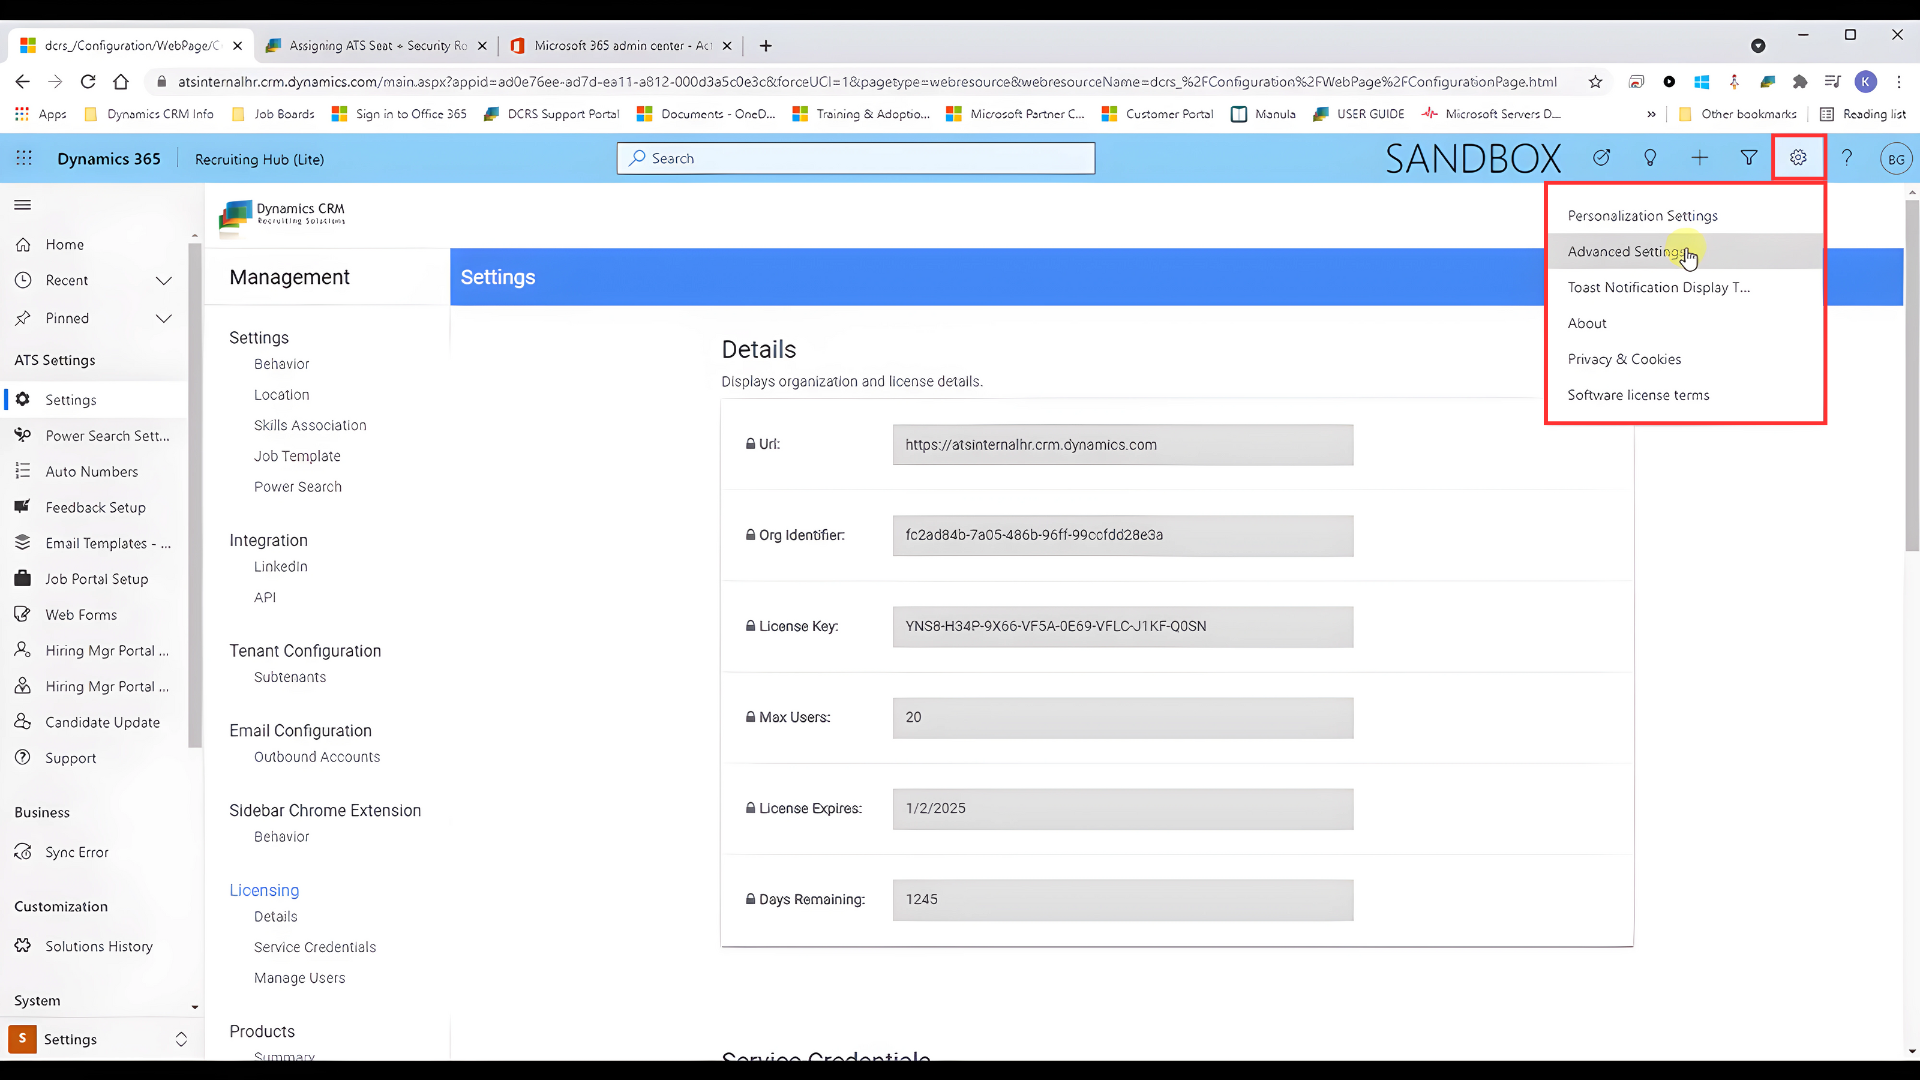Open Job Portal Setup sidebar item

click(x=95, y=579)
